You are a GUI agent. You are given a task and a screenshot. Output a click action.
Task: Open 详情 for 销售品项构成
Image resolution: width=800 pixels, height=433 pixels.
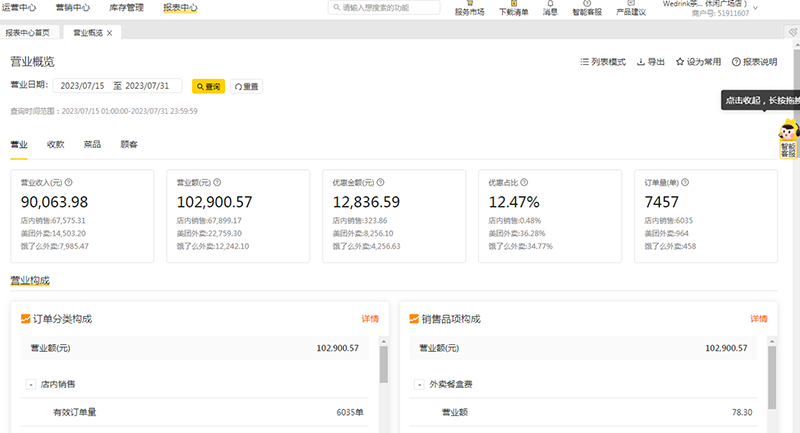click(759, 319)
